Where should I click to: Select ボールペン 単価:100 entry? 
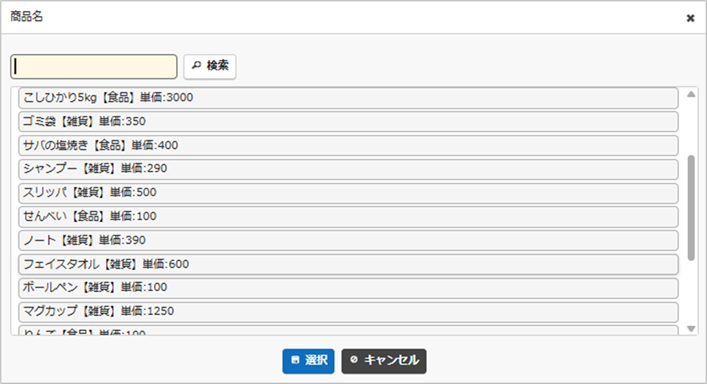[349, 288]
